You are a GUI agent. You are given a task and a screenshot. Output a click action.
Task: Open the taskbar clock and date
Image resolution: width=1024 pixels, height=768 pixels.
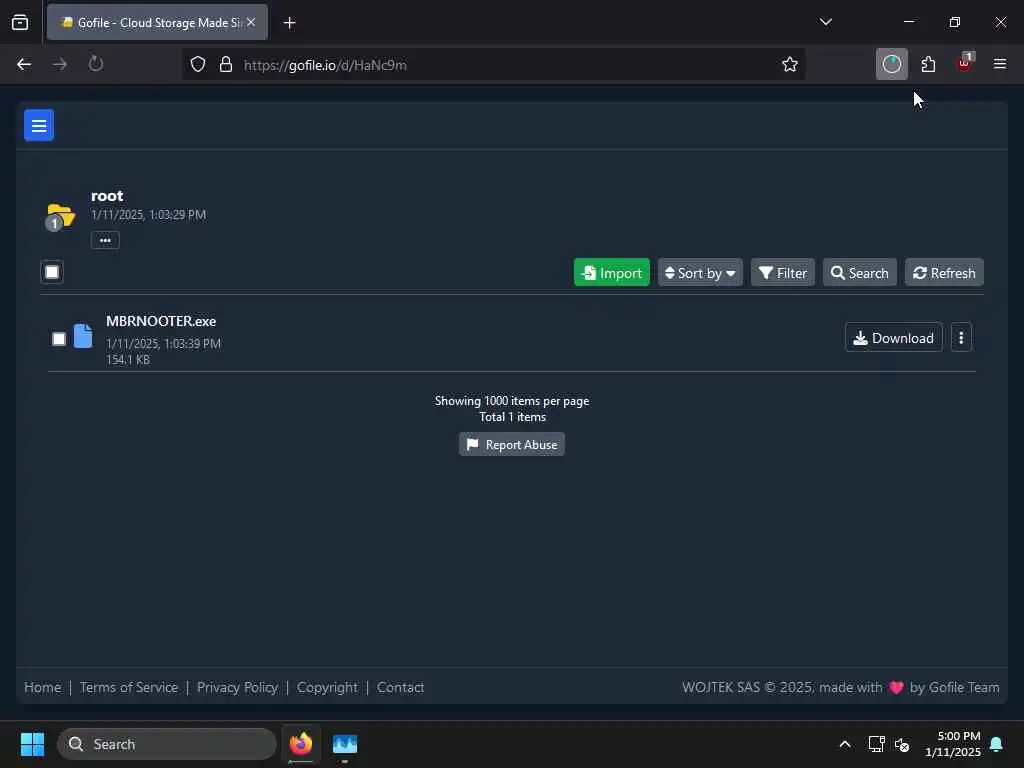pyautogui.click(x=953, y=744)
